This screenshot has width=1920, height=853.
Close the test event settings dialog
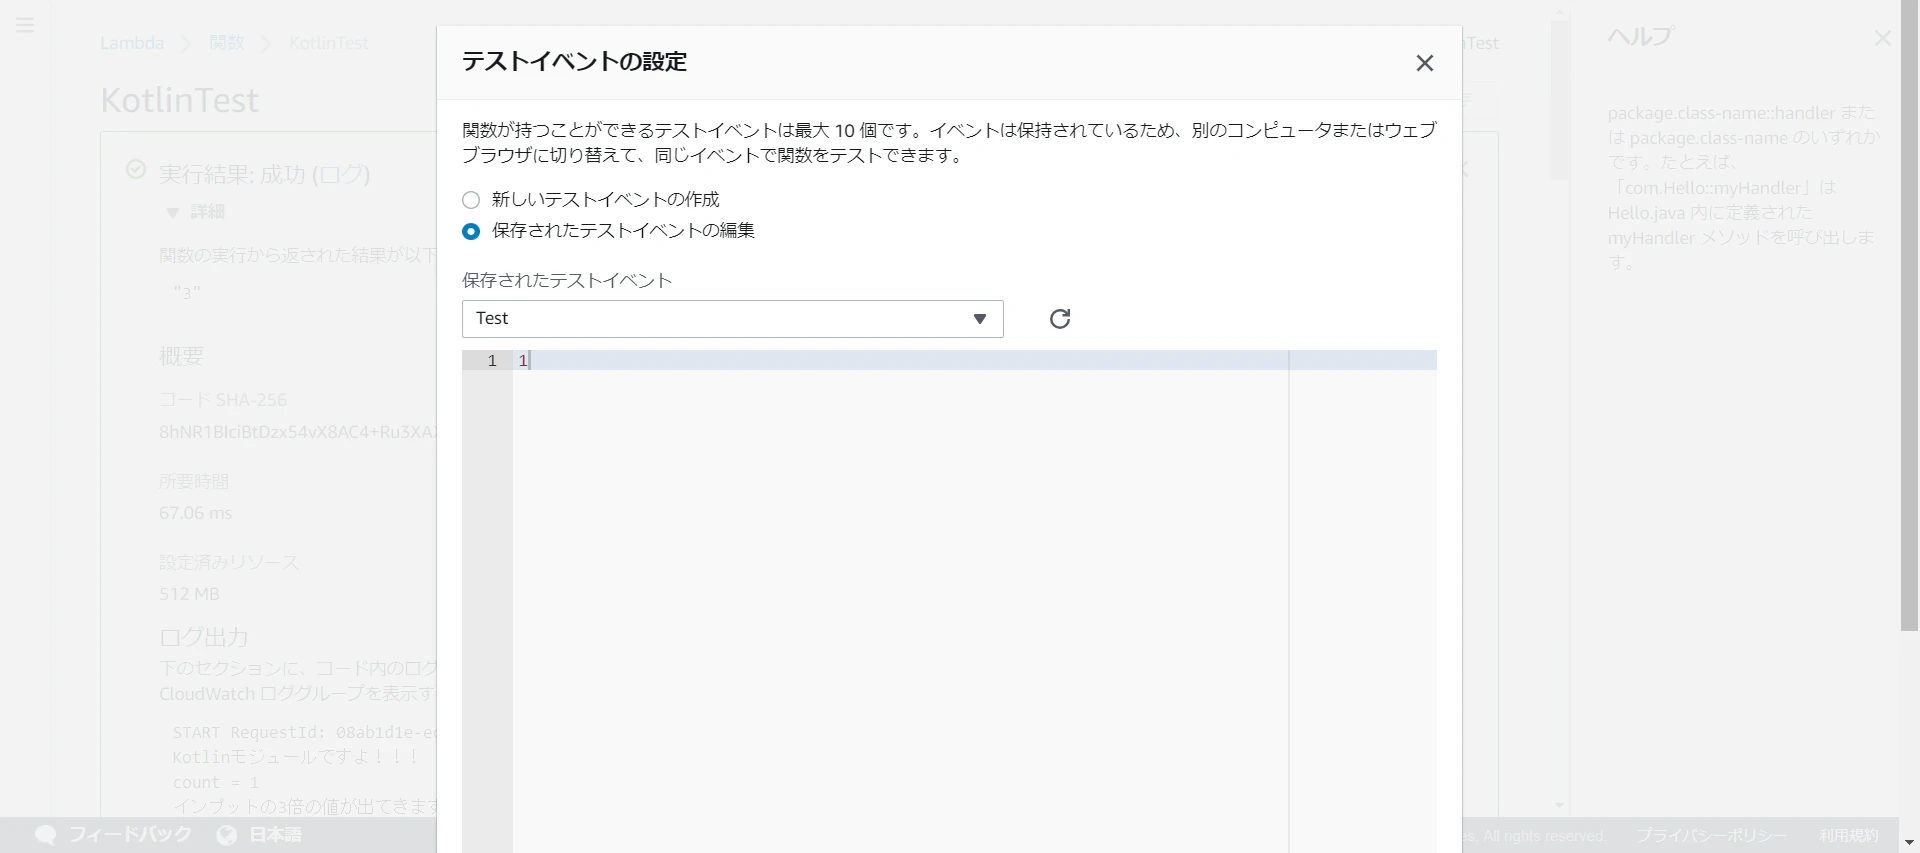pyautogui.click(x=1425, y=63)
